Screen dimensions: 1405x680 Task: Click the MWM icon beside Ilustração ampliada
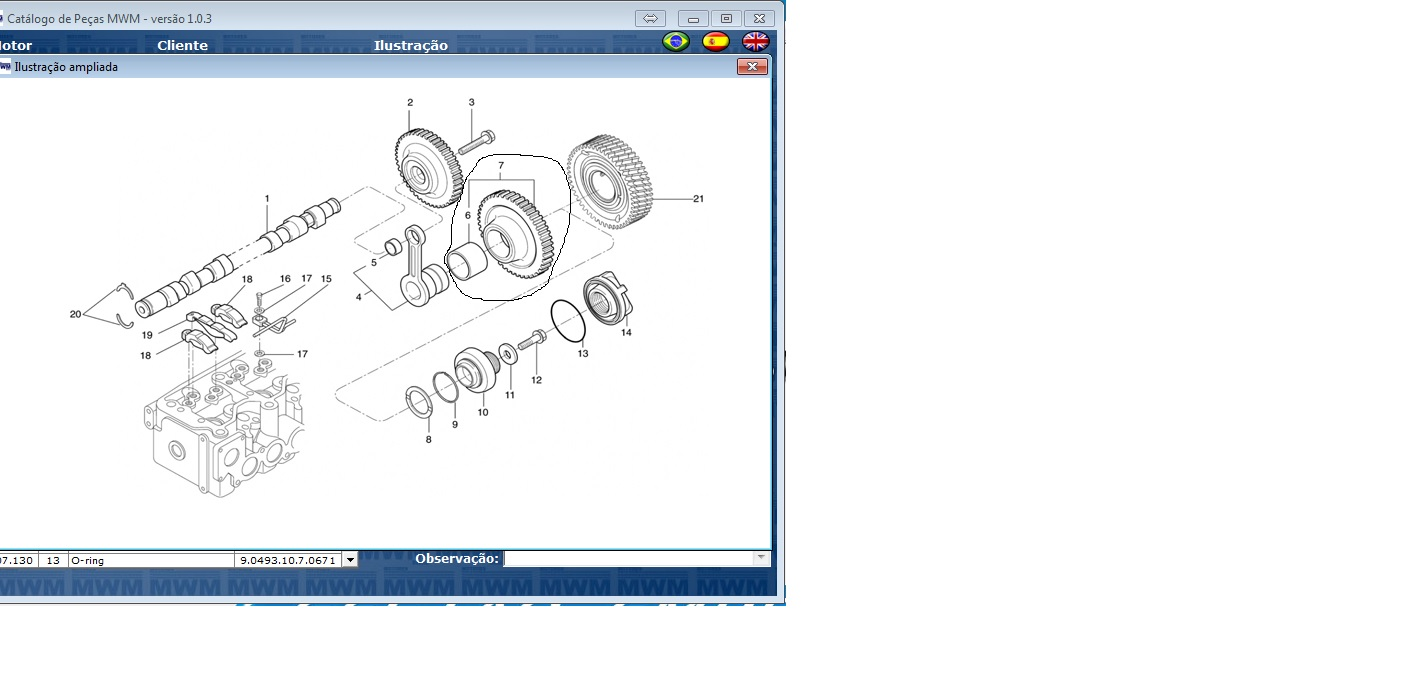[5, 67]
